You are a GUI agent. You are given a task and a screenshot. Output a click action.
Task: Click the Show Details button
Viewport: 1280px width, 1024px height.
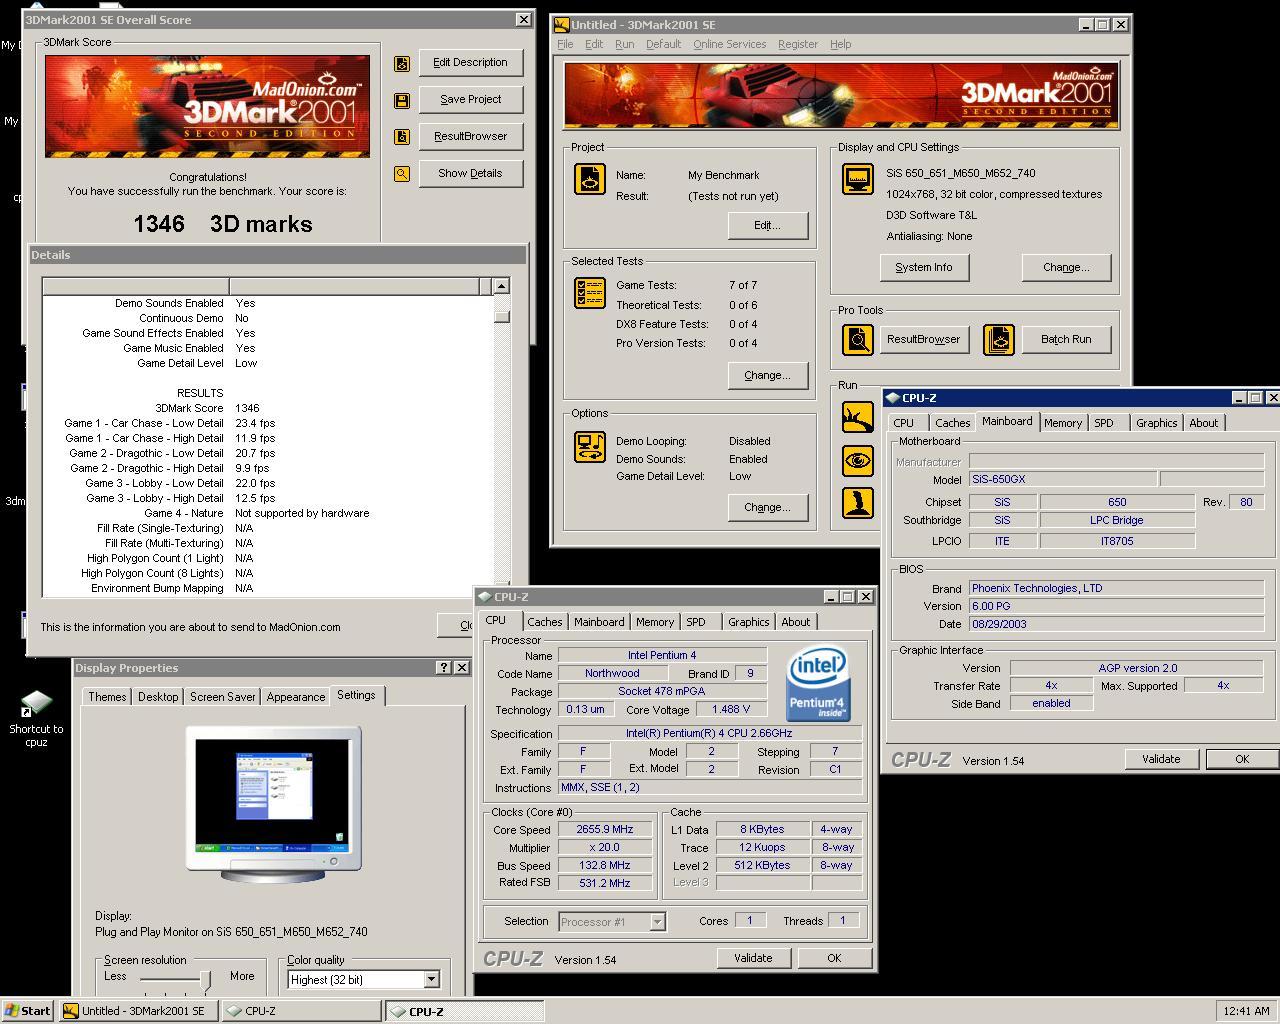(471, 174)
